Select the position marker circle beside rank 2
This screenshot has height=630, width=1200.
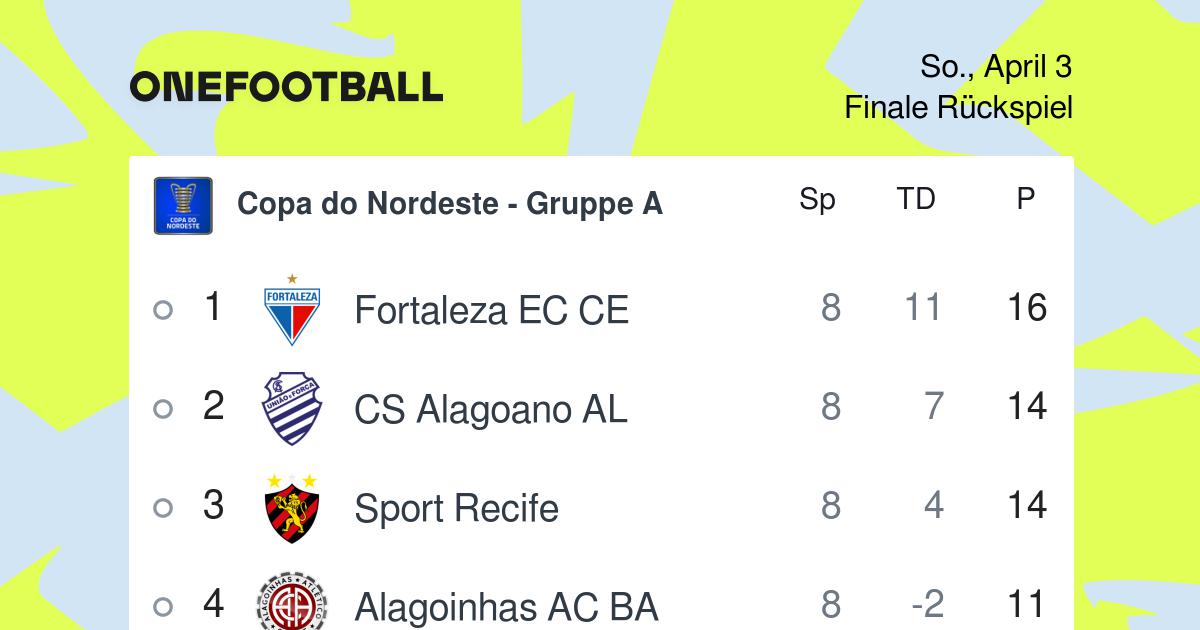[163, 409]
